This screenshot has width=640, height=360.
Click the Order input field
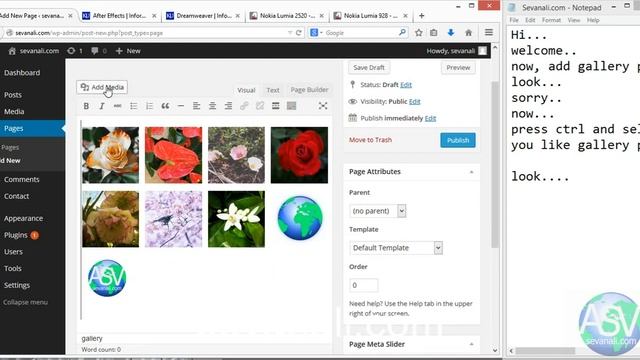point(363,285)
